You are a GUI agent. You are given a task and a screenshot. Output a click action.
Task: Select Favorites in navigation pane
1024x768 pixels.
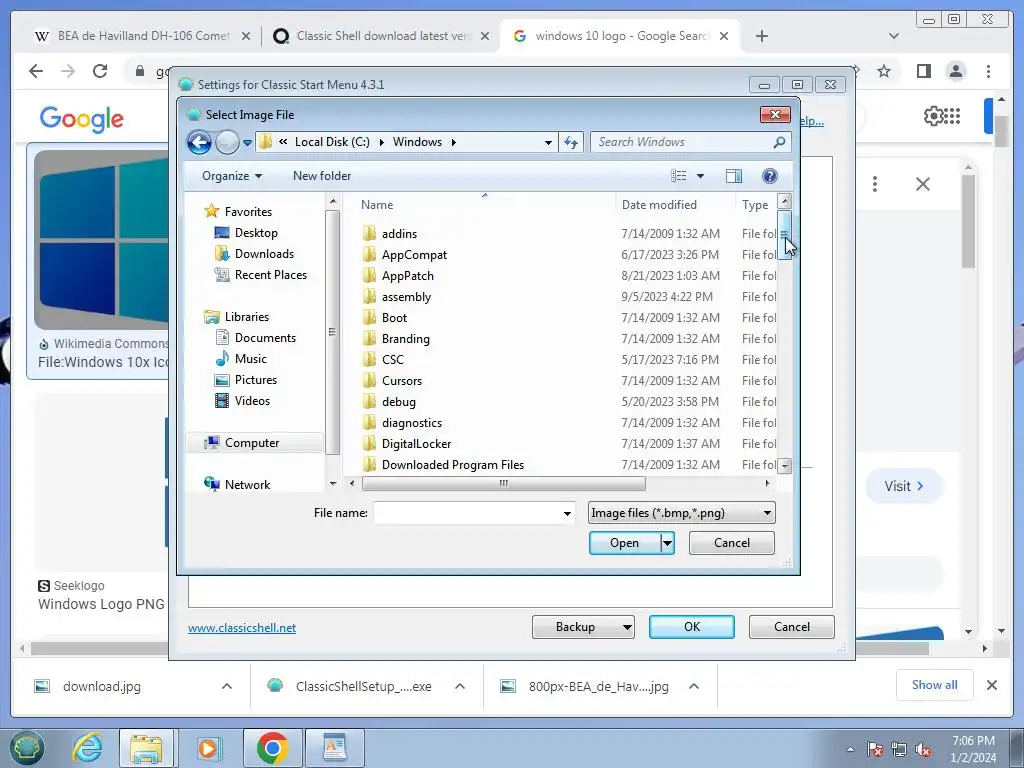(248, 212)
